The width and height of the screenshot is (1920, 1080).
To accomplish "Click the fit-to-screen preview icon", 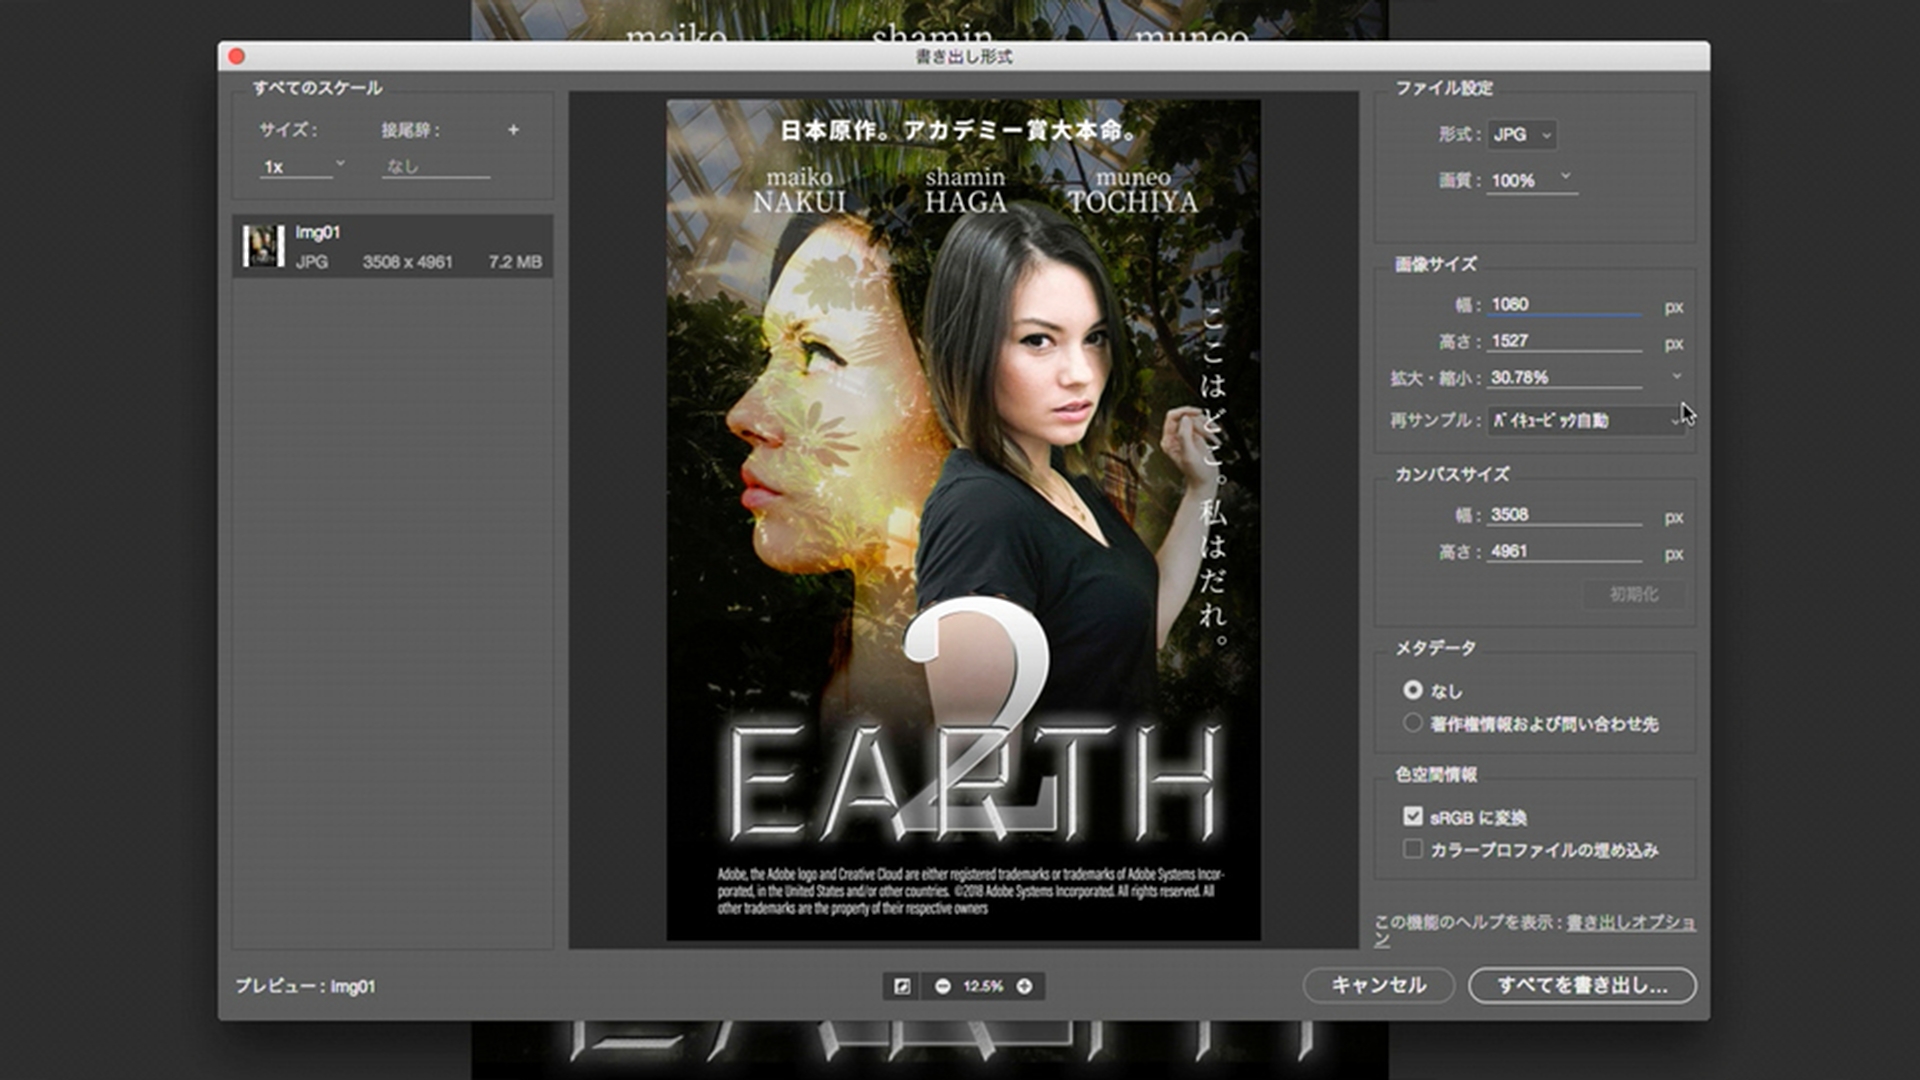I will 902,986.
